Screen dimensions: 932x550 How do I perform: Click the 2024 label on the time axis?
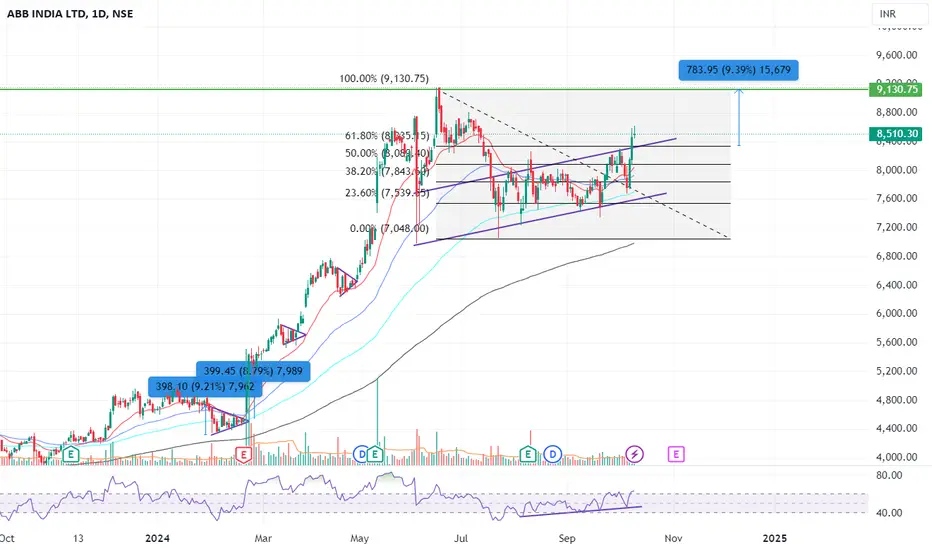[x=158, y=539]
